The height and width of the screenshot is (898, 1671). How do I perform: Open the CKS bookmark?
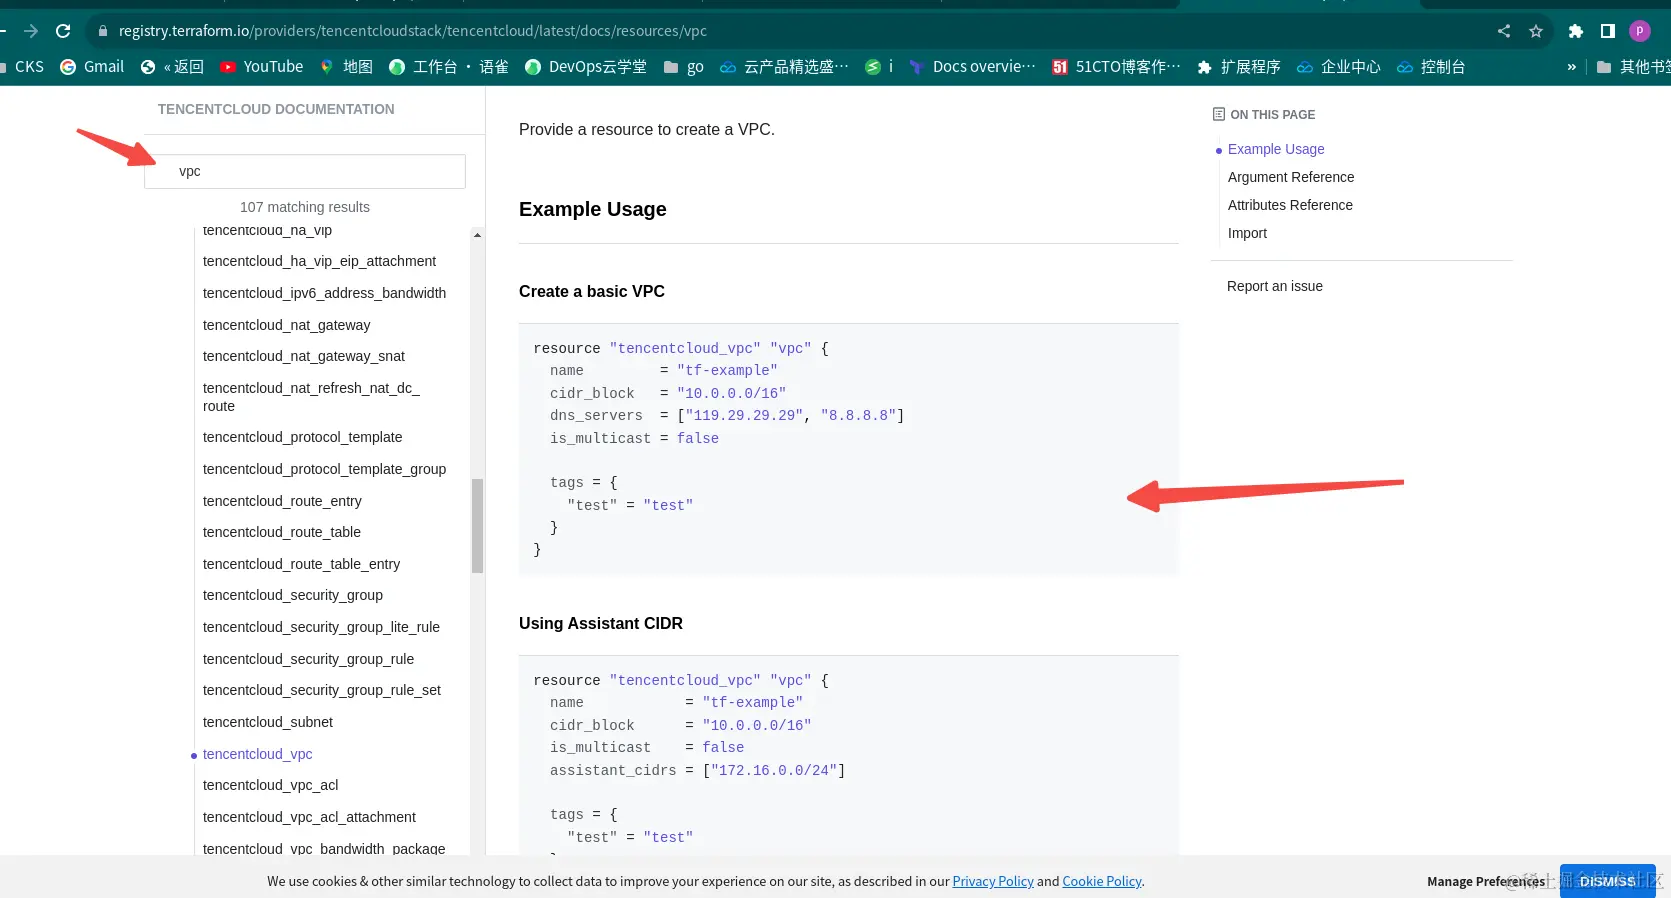pos(22,67)
